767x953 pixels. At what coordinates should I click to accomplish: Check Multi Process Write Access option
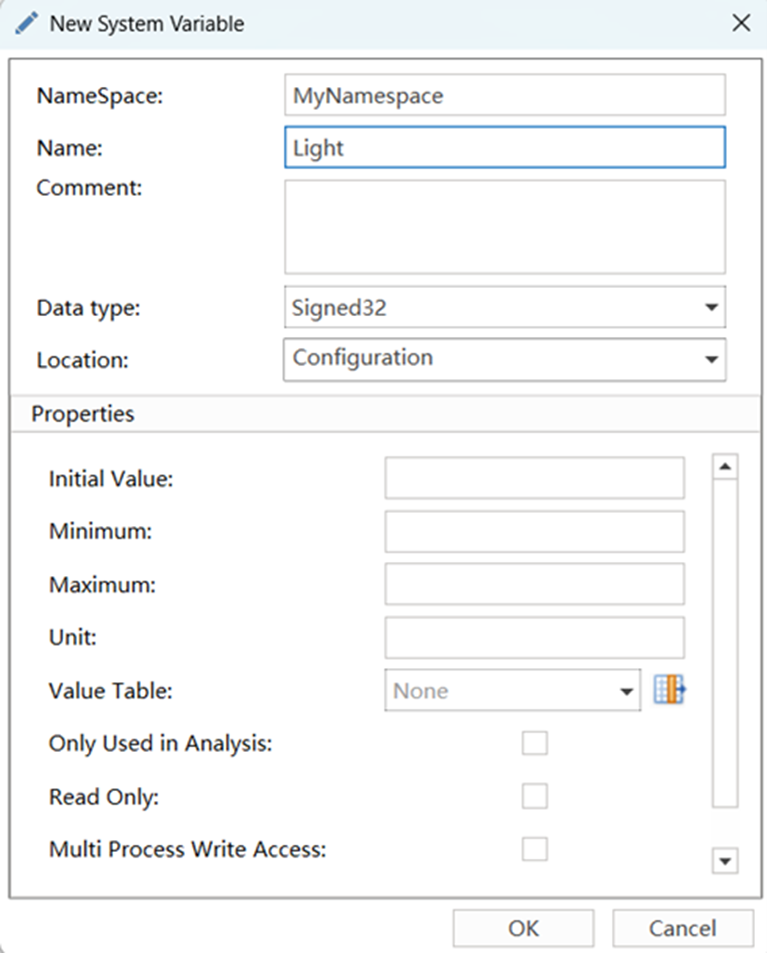coord(535,849)
